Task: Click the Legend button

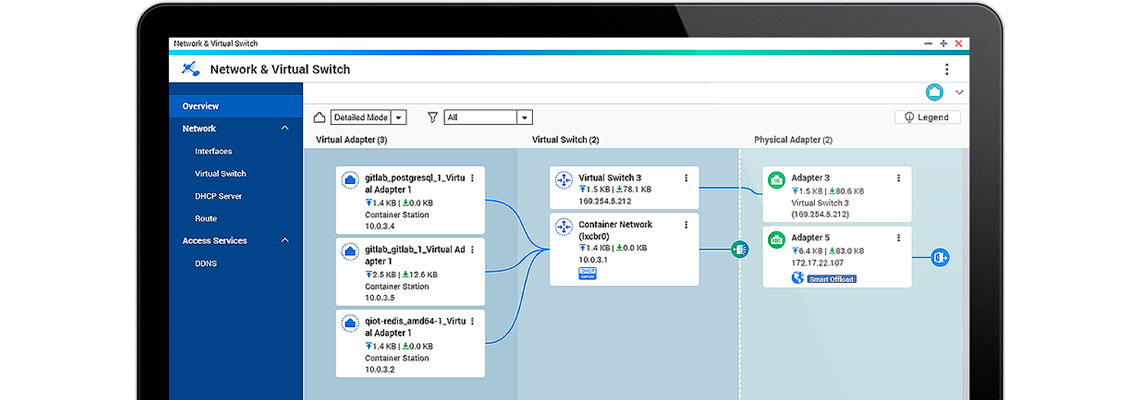Action: coord(927,117)
